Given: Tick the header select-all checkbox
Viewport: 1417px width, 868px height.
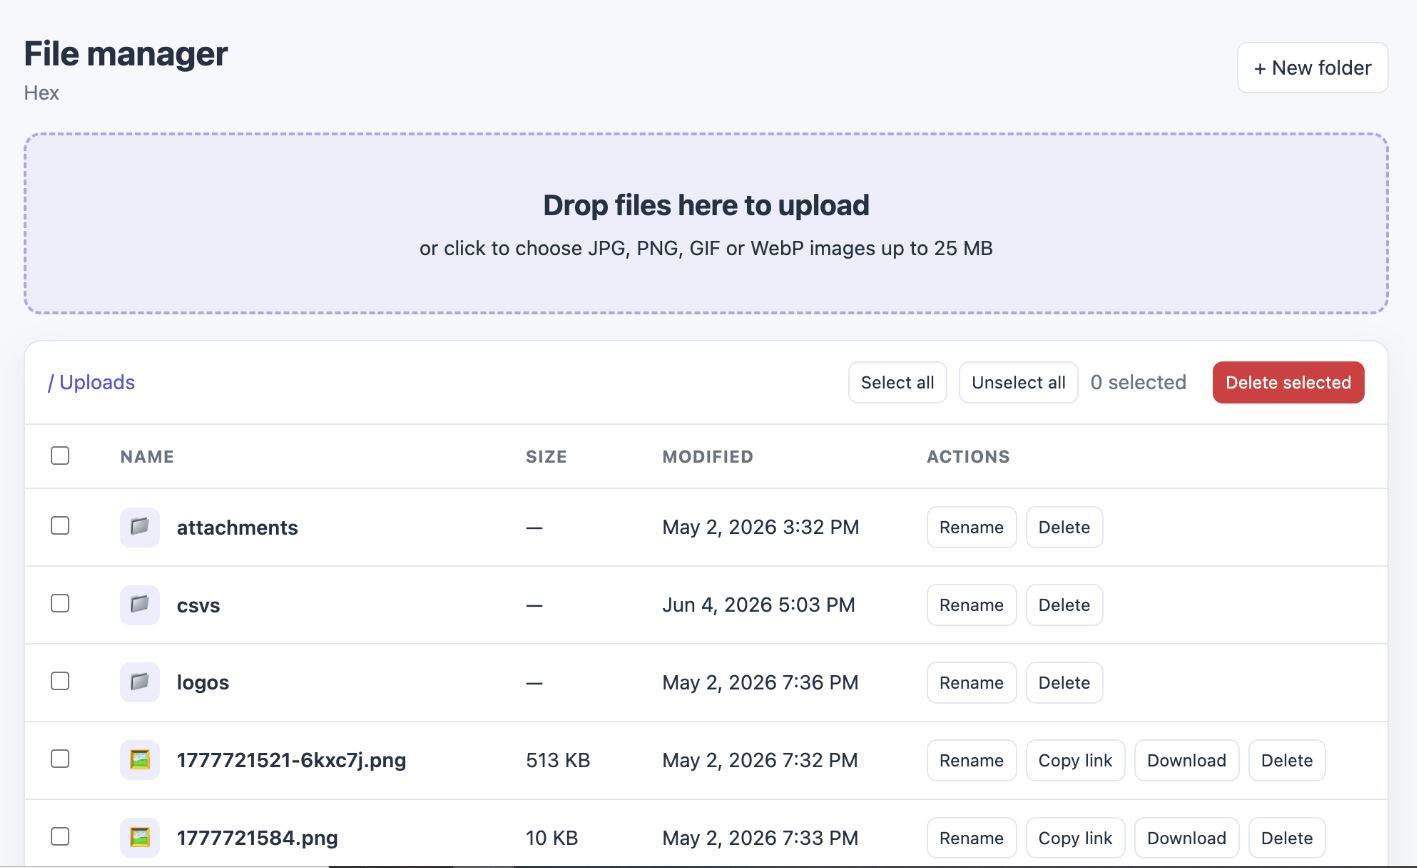Looking at the screenshot, I should click(60, 456).
